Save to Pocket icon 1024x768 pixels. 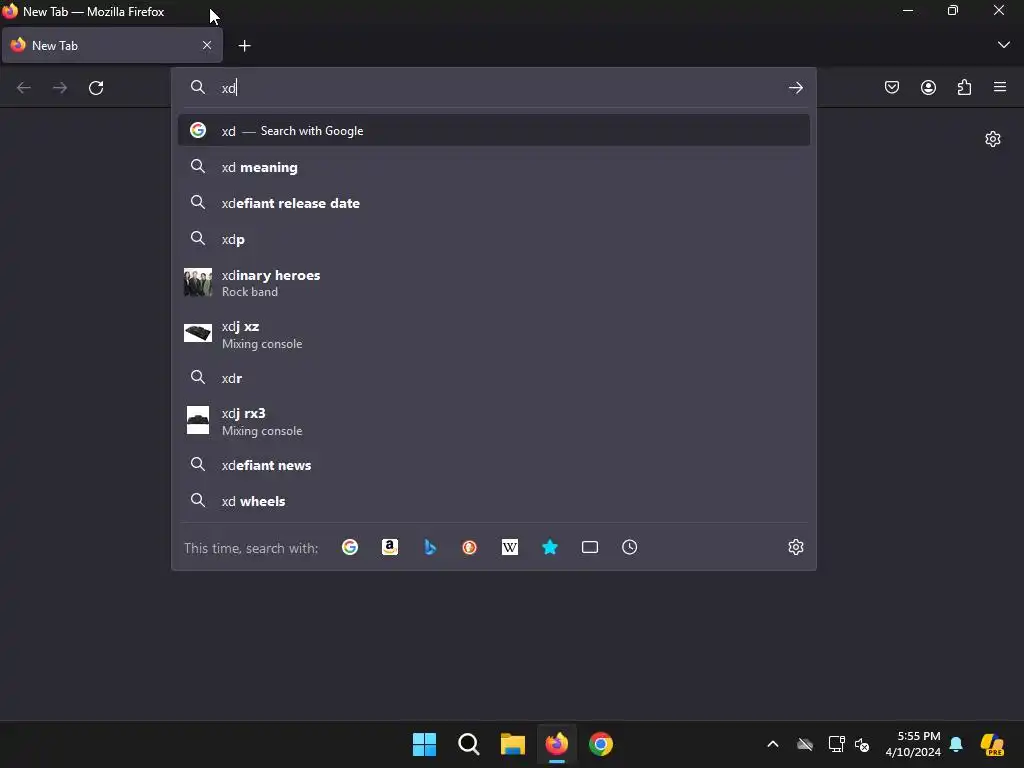(x=891, y=88)
